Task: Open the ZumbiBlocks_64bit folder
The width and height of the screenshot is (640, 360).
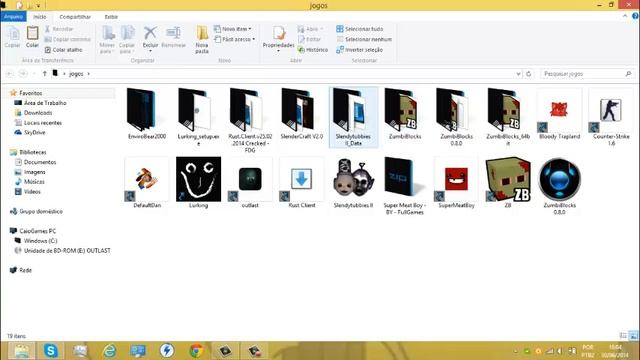Action: [x=508, y=118]
